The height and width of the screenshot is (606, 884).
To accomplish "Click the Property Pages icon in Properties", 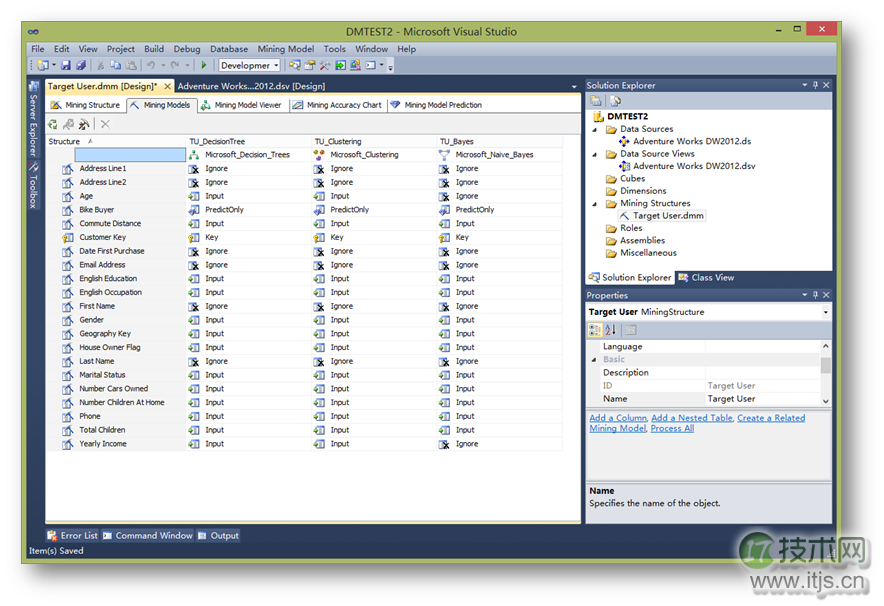I will pyautogui.click(x=631, y=330).
